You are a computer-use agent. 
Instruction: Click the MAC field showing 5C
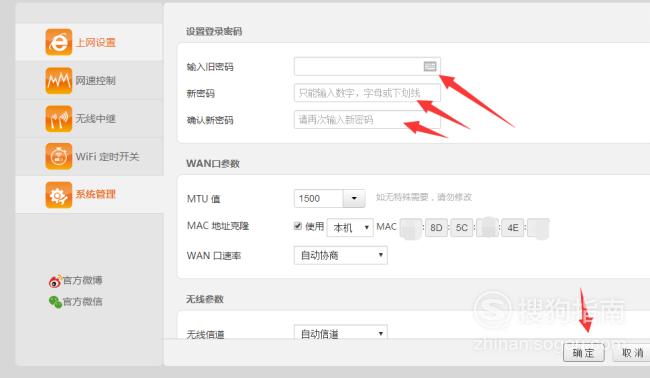462,228
